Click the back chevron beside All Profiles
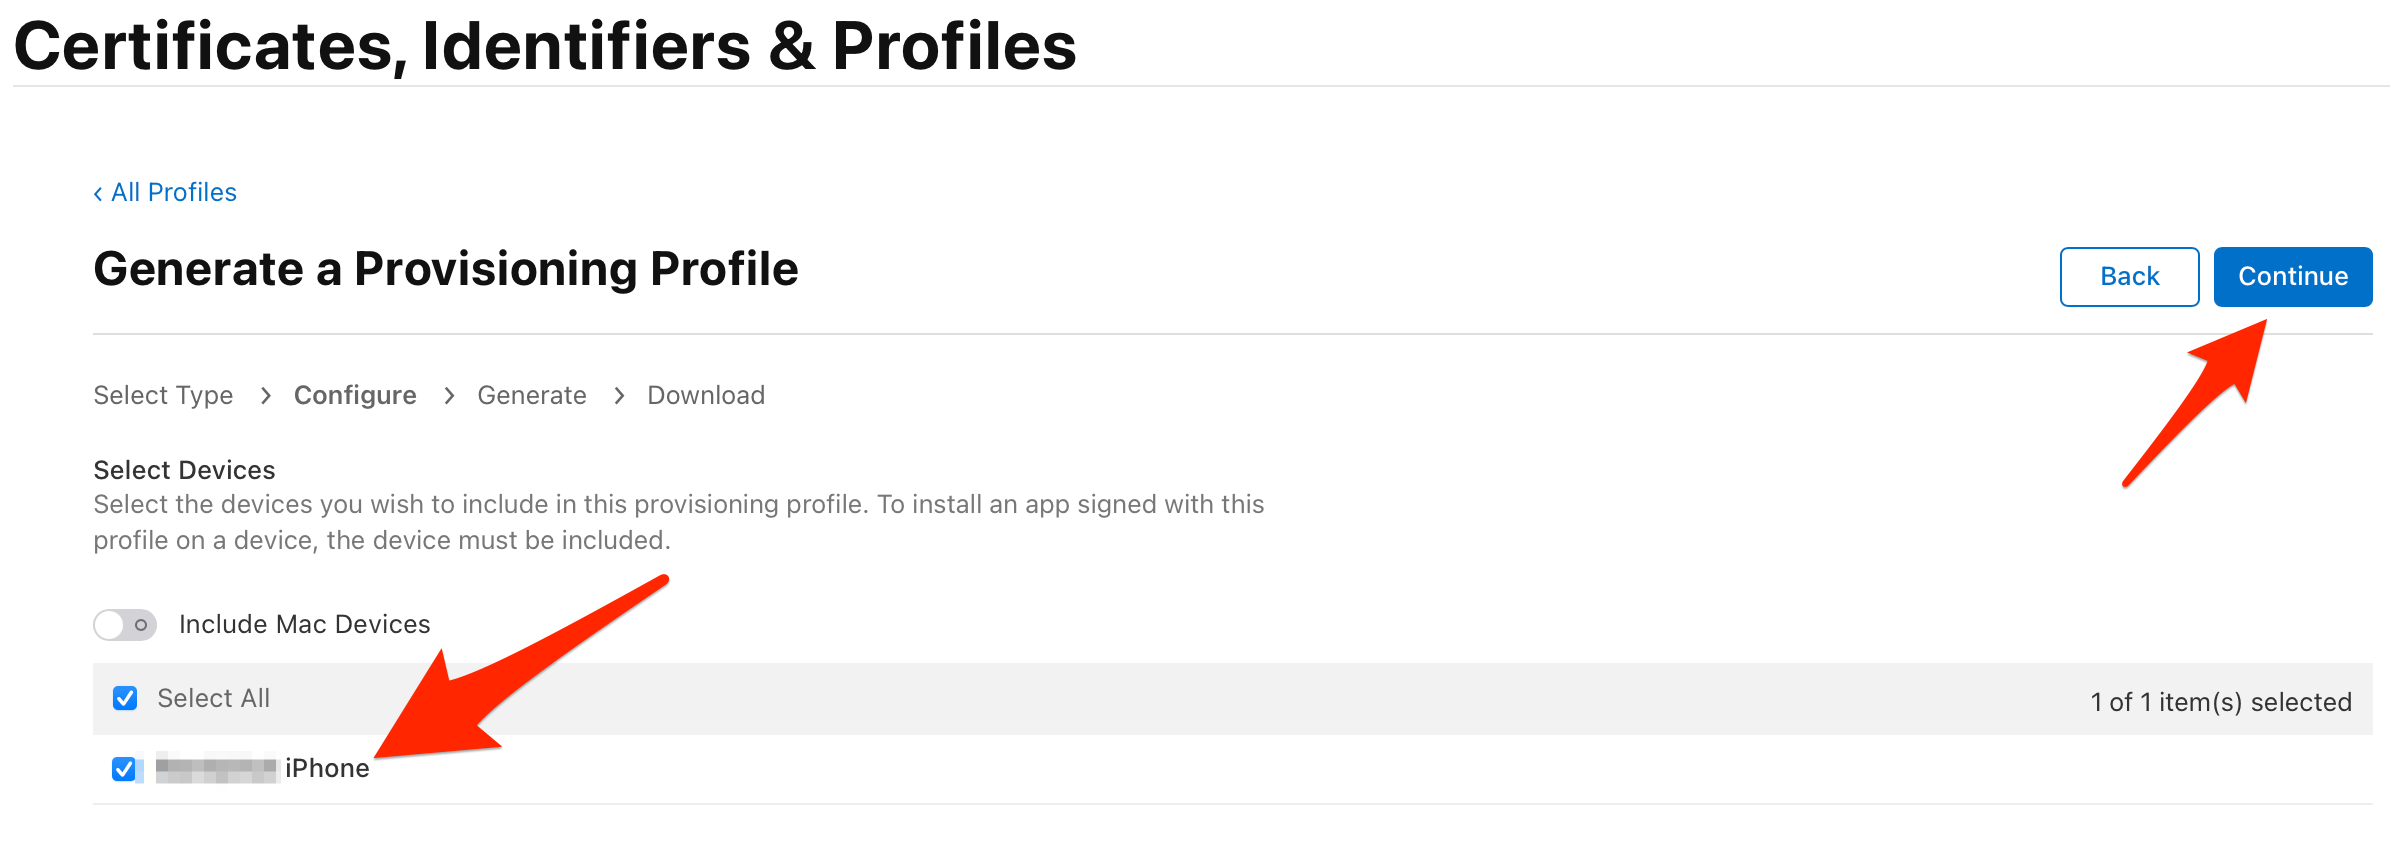The height and width of the screenshot is (844, 2390). [x=98, y=193]
